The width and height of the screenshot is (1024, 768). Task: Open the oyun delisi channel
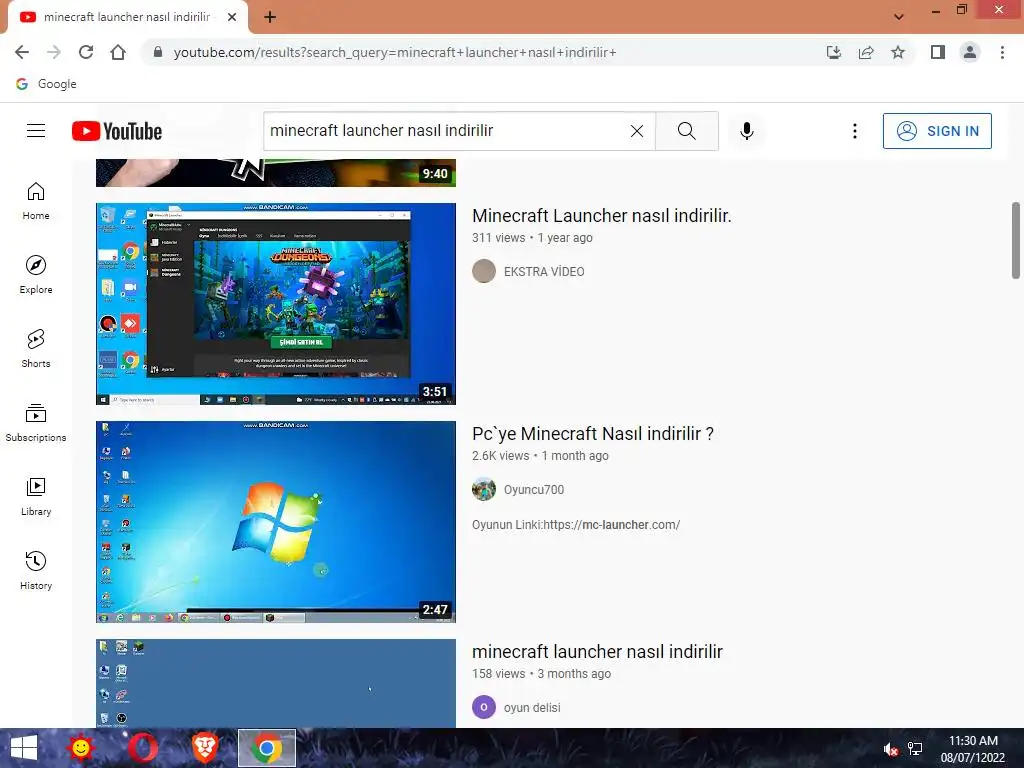[532, 708]
